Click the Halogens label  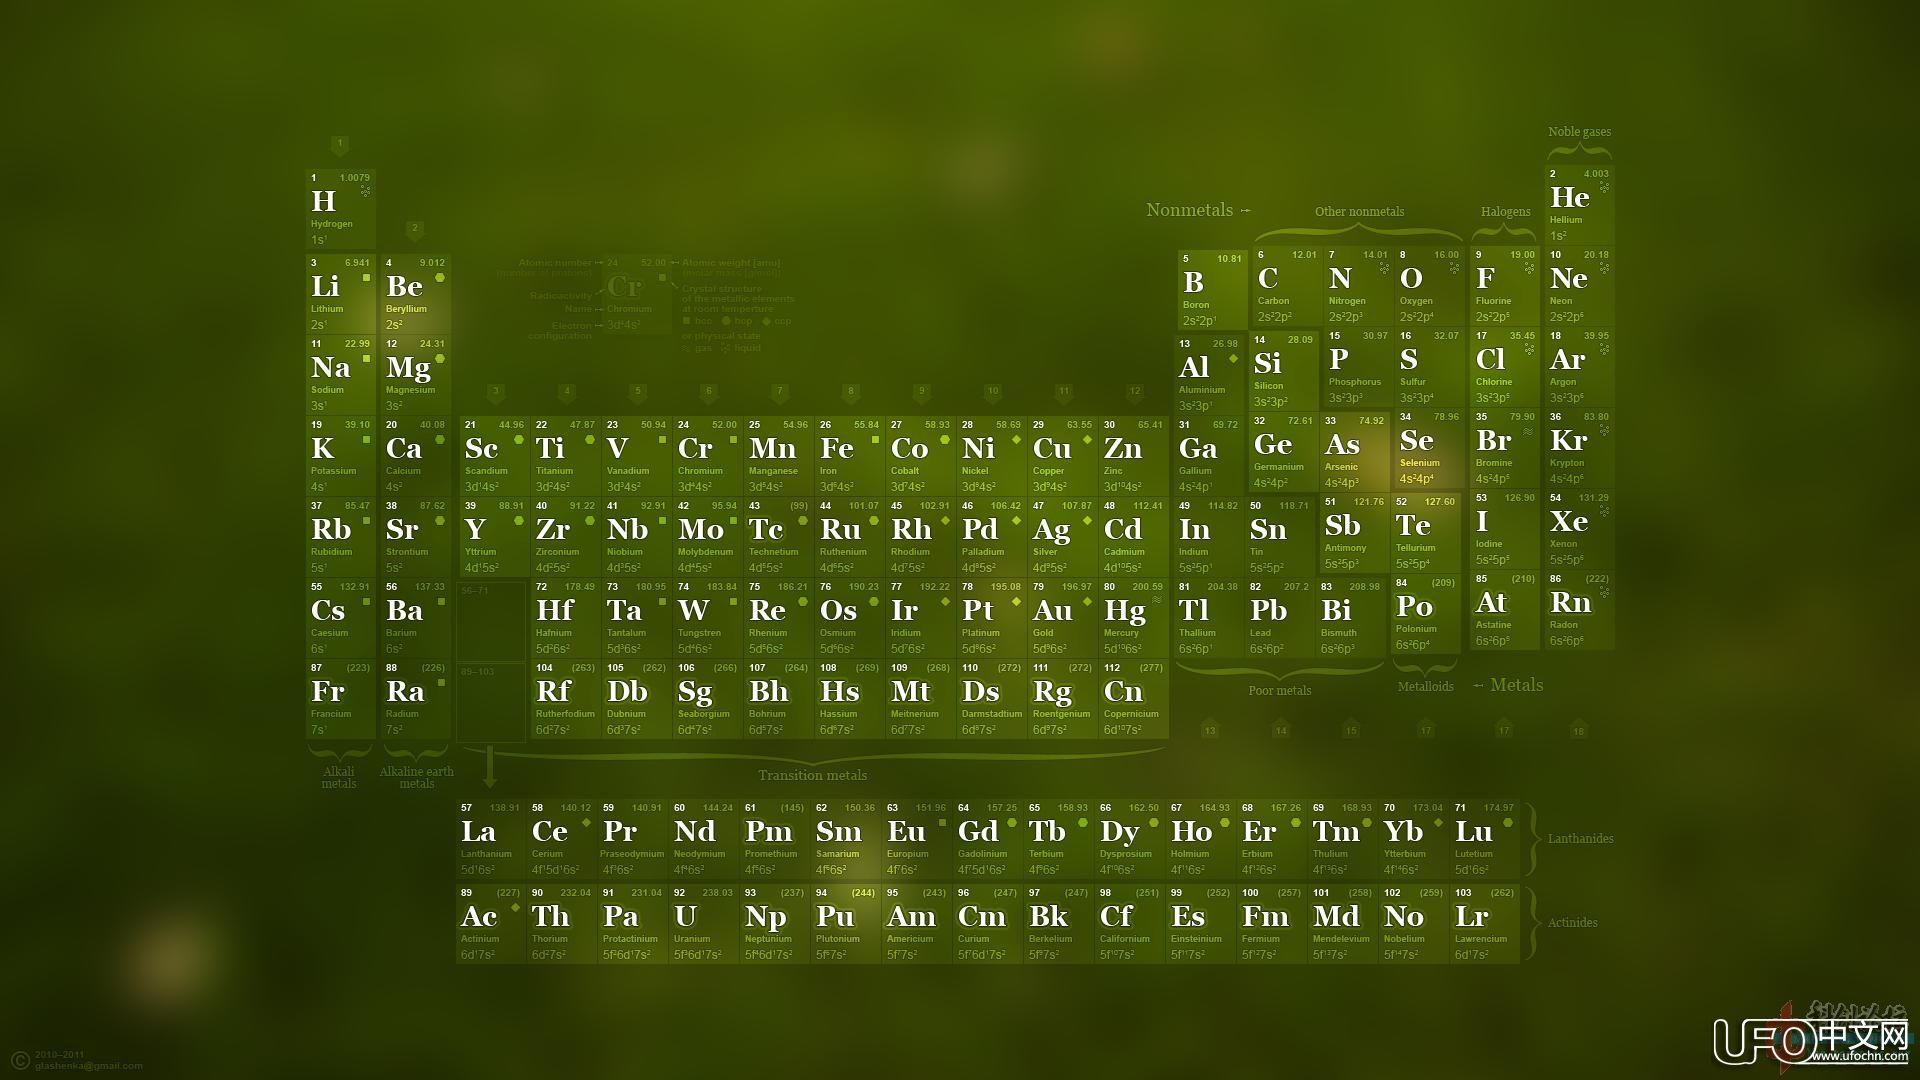click(x=1505, y=212)
